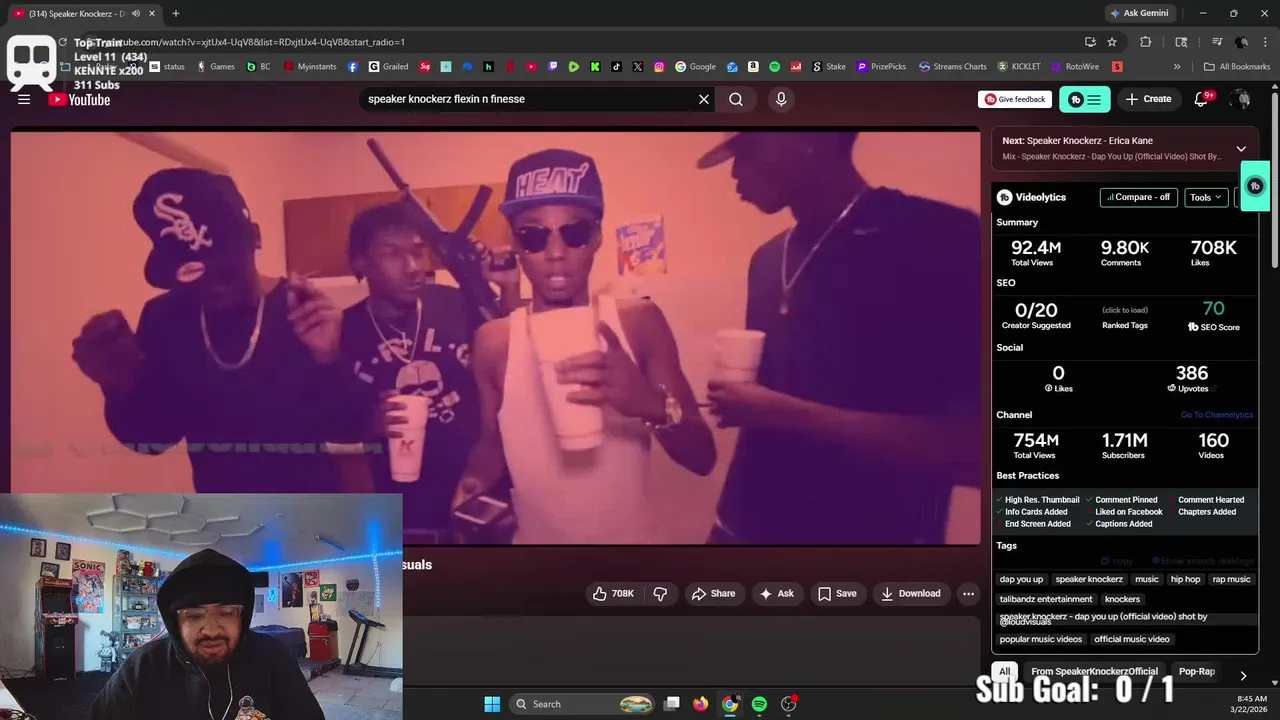Go to the YouTube home logo
This screenshot has width=1280, height=720.
pos(79,99)
